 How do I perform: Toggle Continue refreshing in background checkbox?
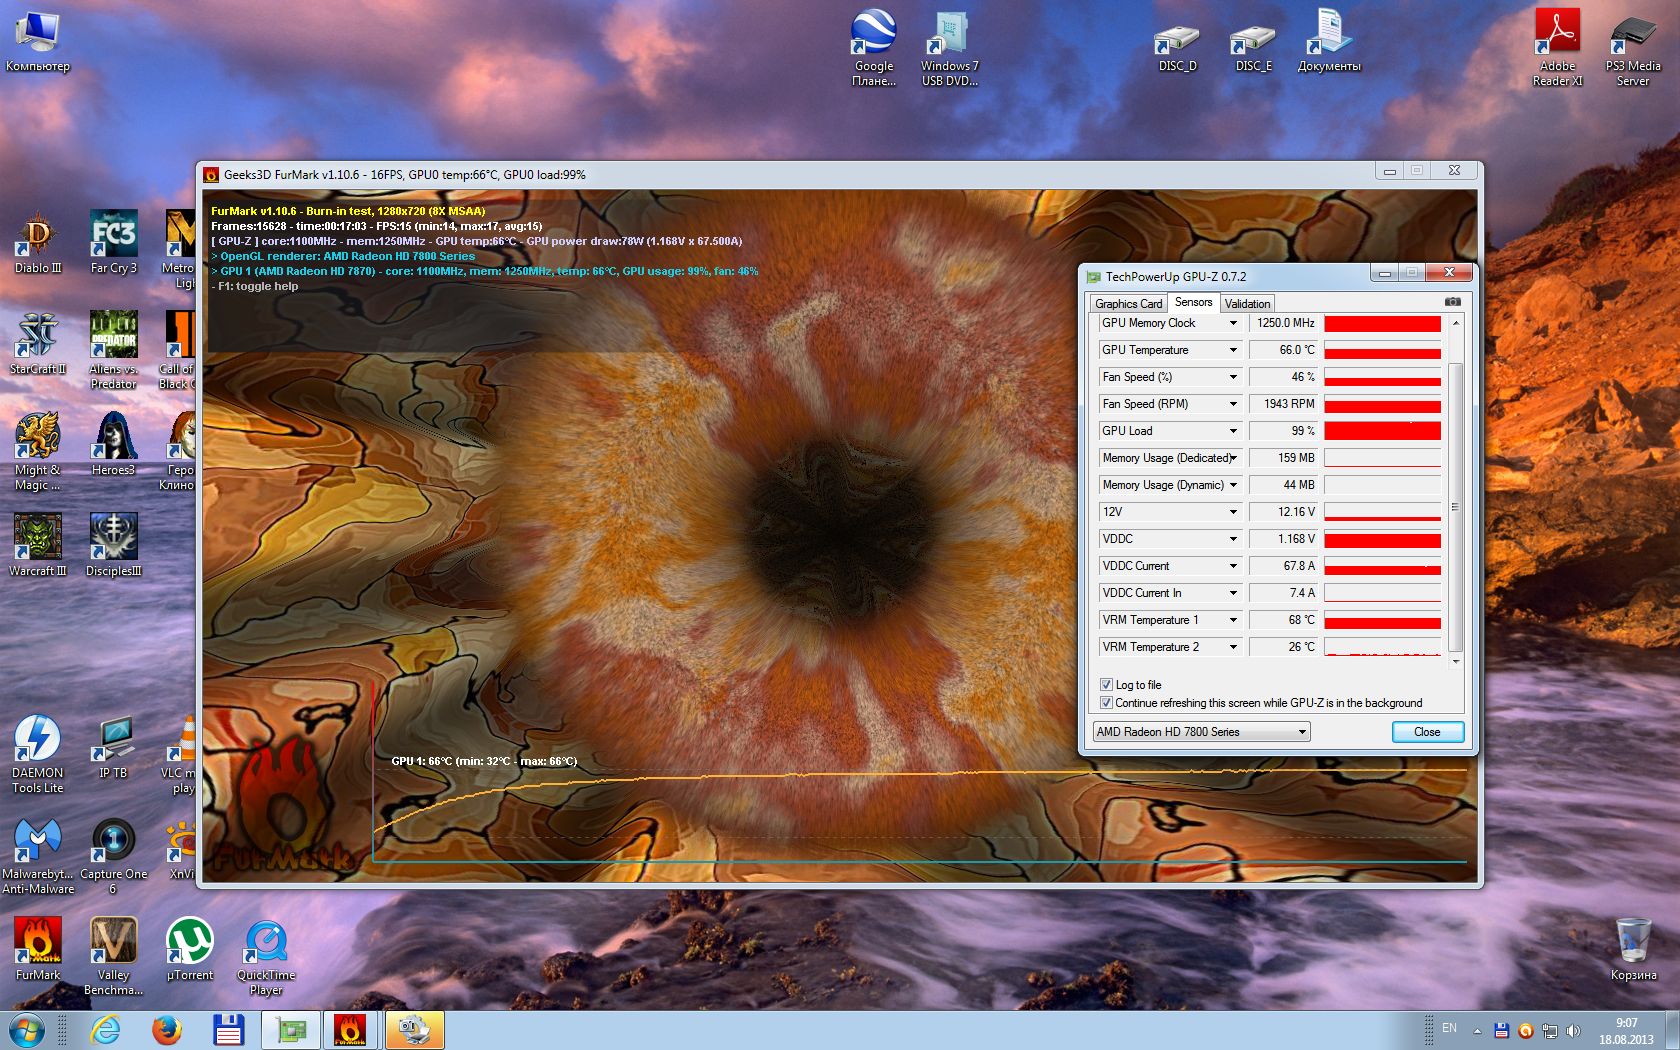click(x=1106, y=703)
